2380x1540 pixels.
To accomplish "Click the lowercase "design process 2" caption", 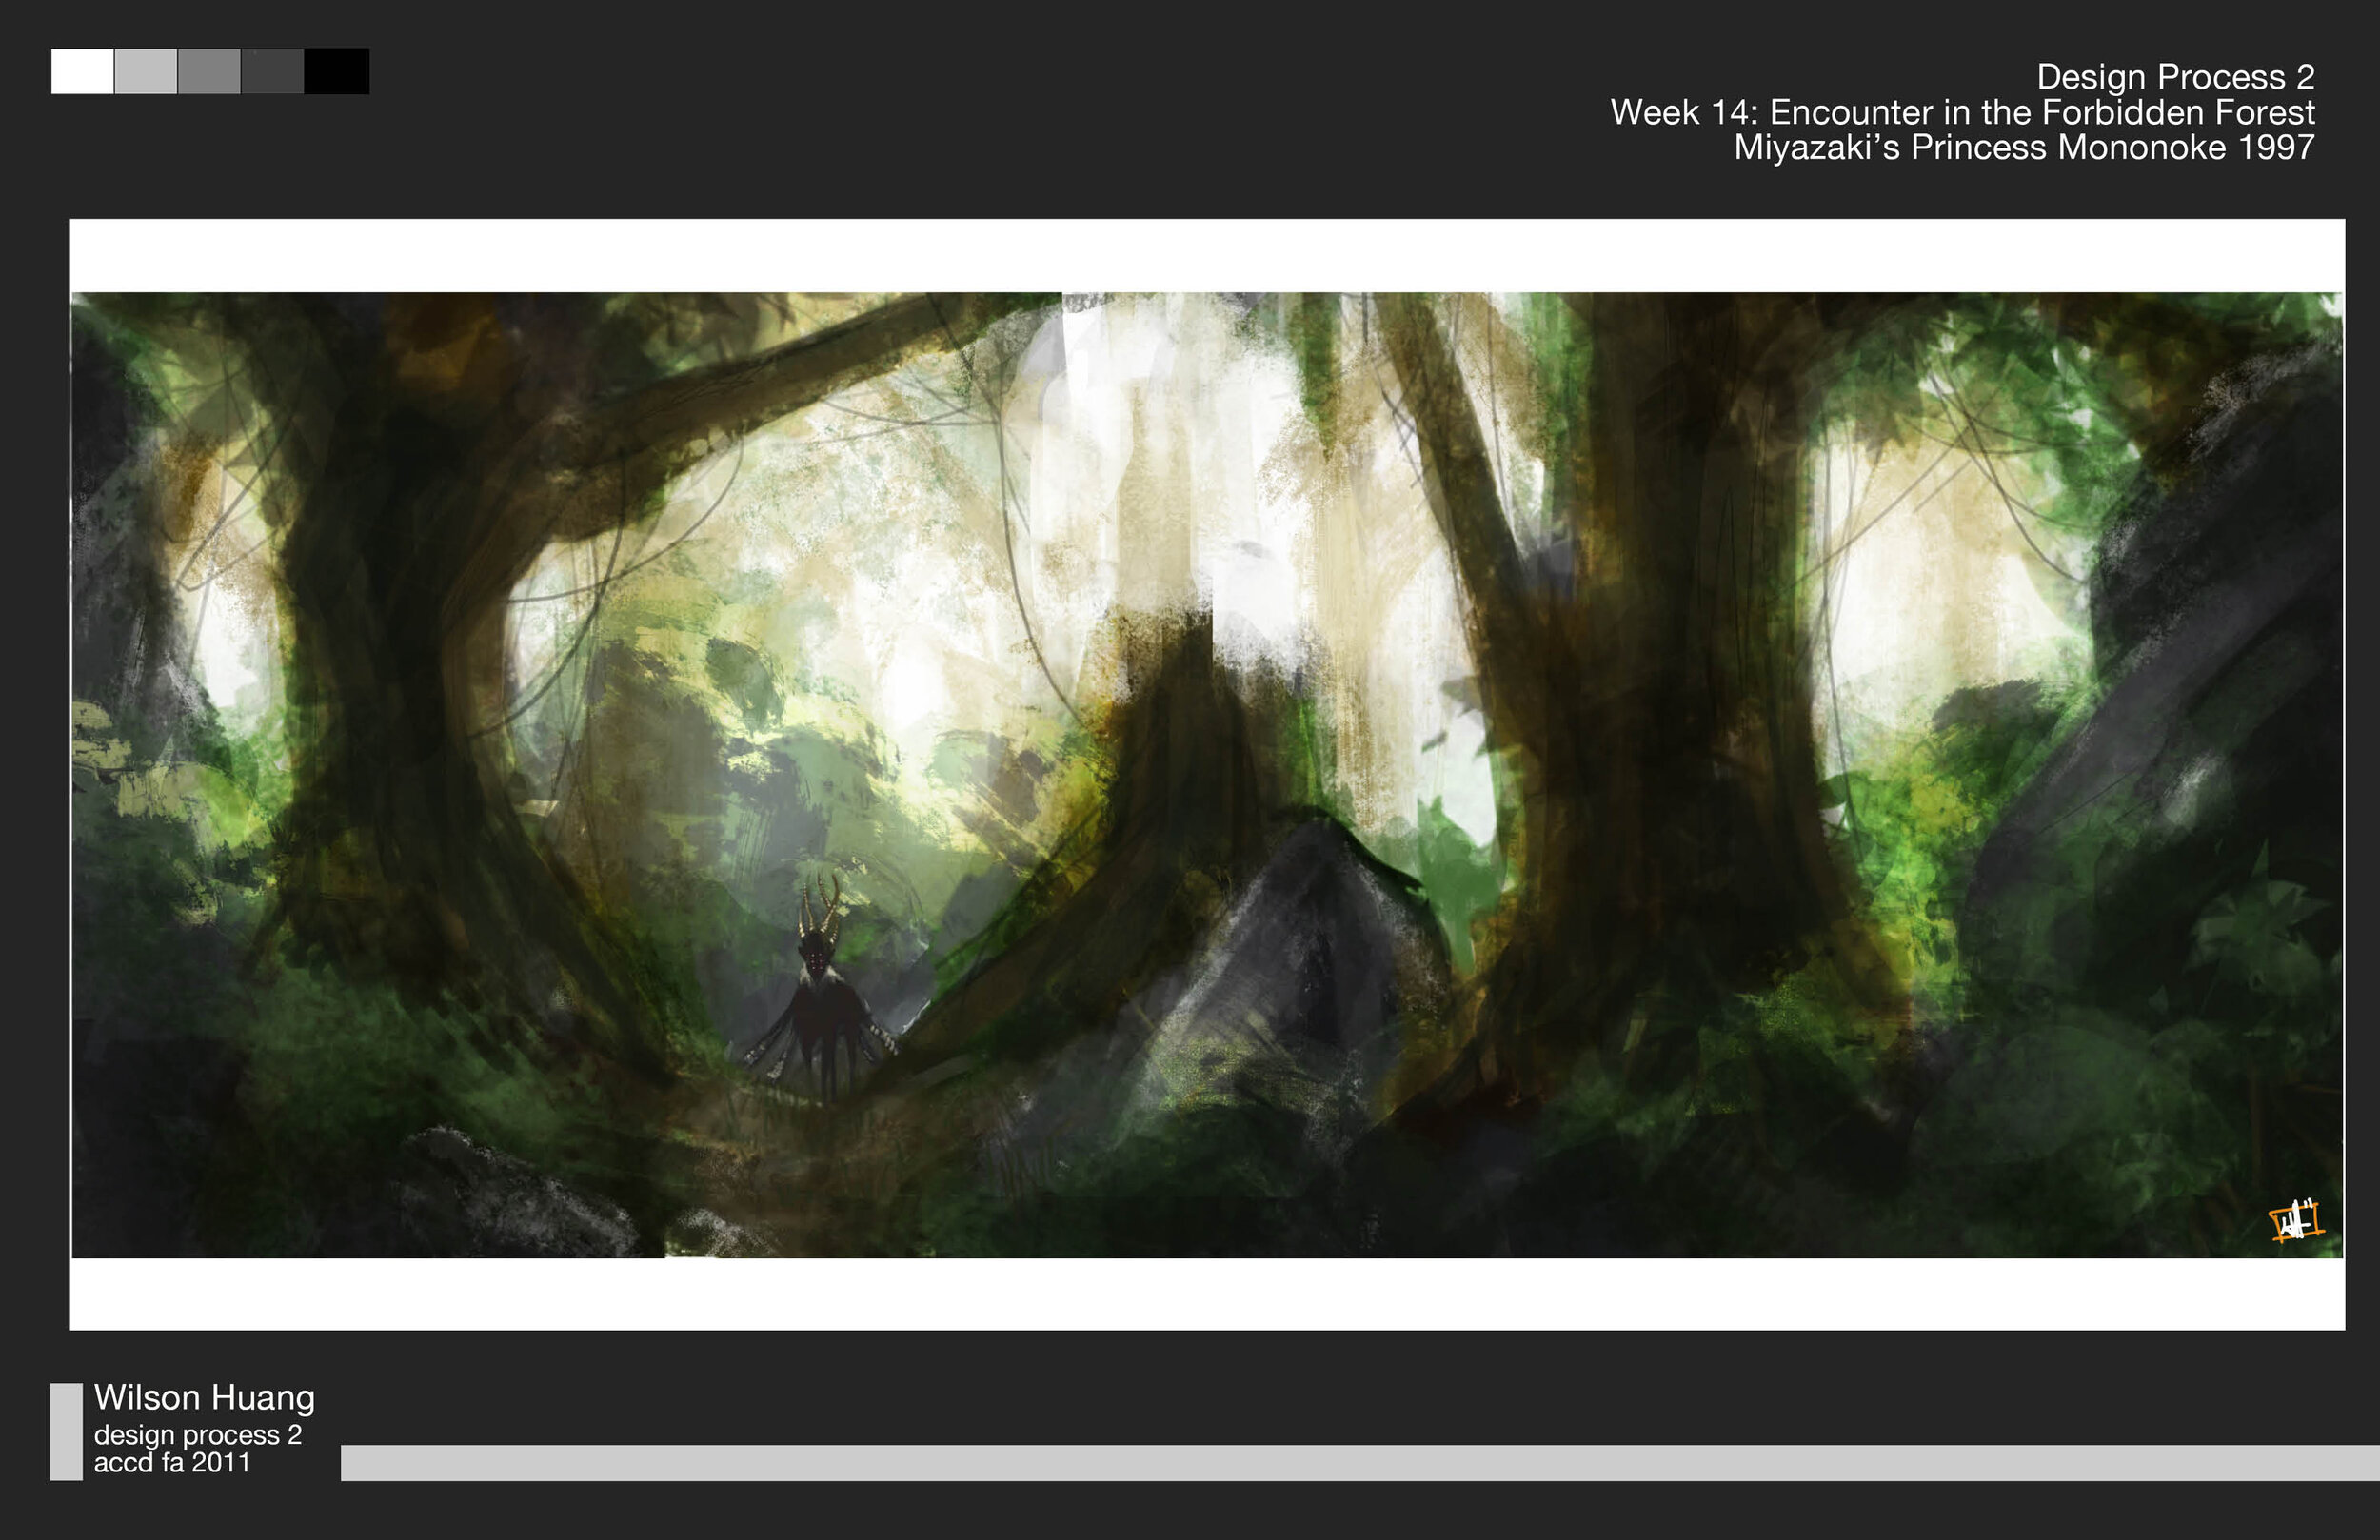I will click(198, 1434).
